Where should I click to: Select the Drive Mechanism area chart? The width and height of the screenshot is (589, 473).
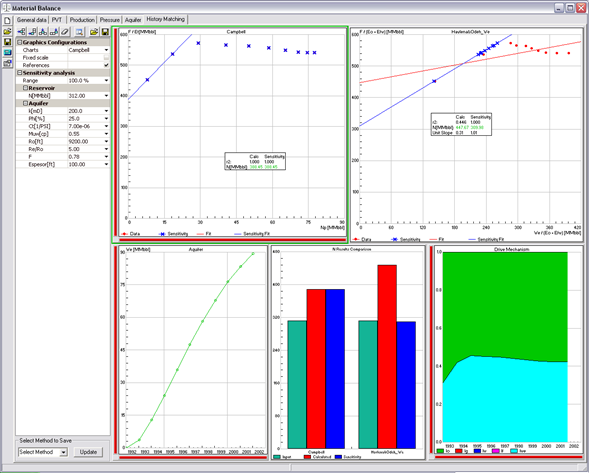505,347
